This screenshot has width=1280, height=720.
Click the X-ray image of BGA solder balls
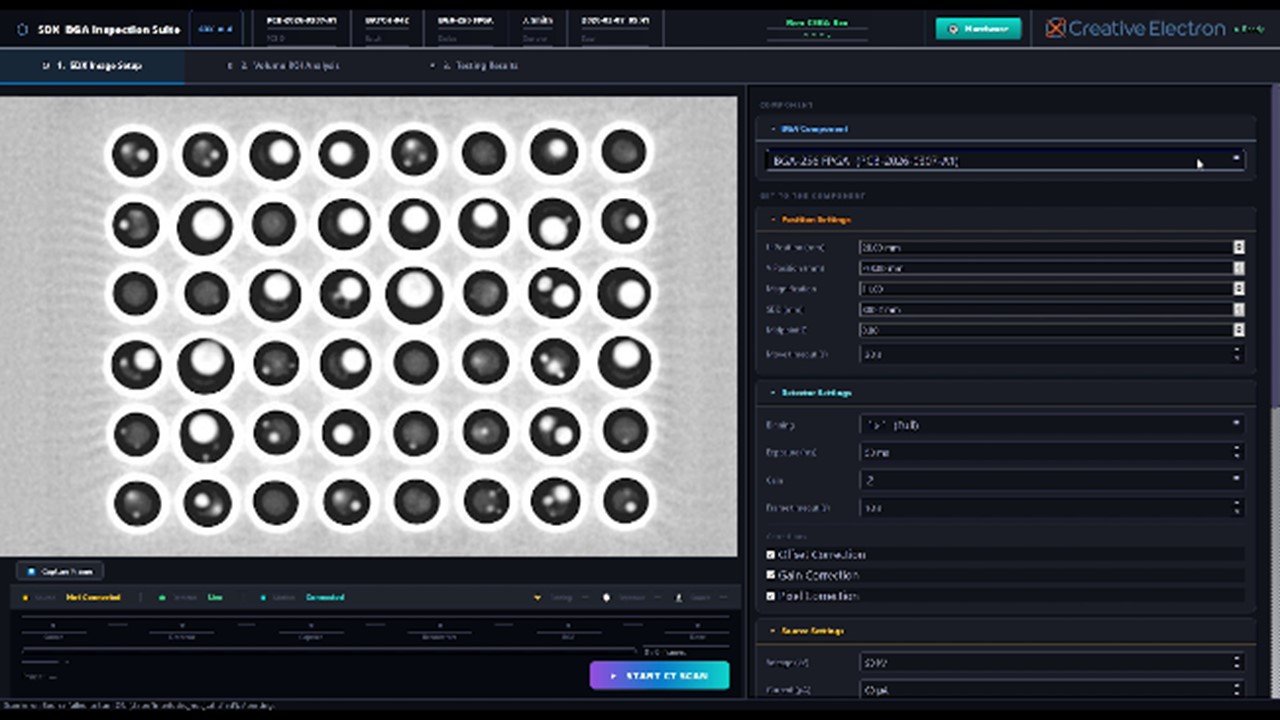tap(369, 326)
